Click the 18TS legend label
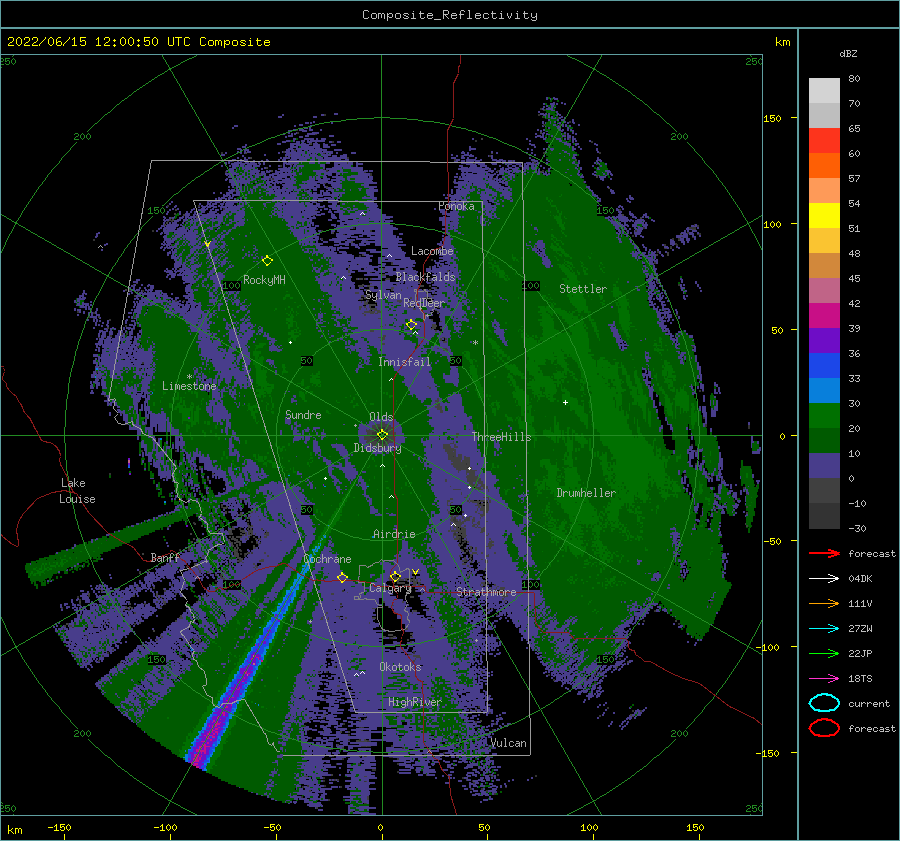This screenshot has height=841, width=900. tap(860, 679)
